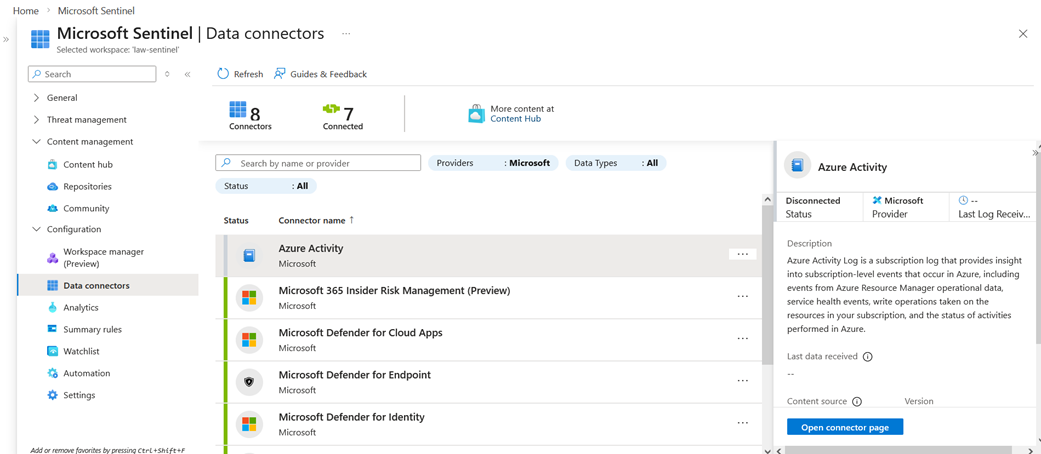Click the Summary rules icon
Screen dimensions: 1041x454
pyautogui.click(x=52, y=329)
